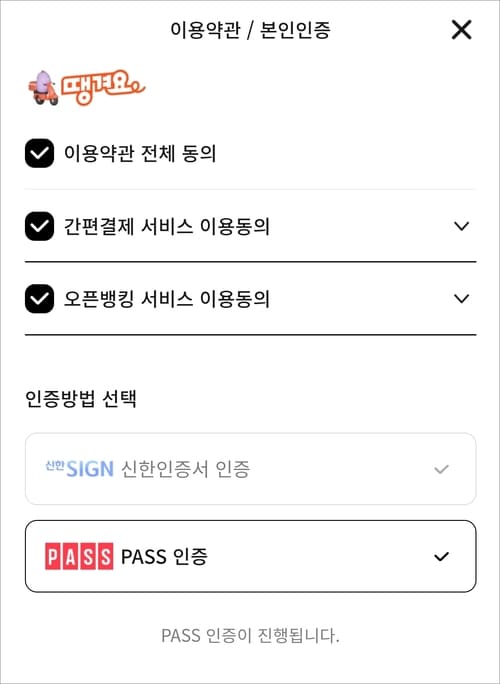This screenshot has height=684, width=500.
Task: Click the orange 땡겨요 brand text logo
Action: coord(103,87)
